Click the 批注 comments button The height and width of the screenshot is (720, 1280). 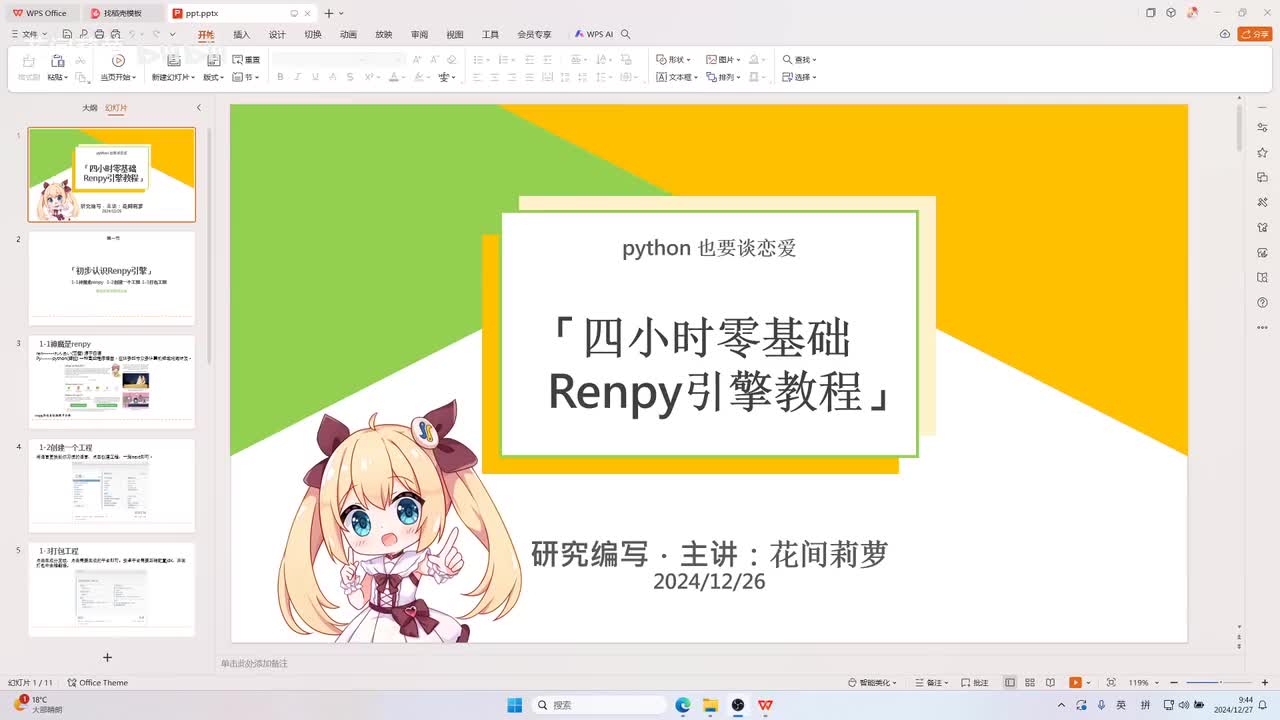pos(974,683)
